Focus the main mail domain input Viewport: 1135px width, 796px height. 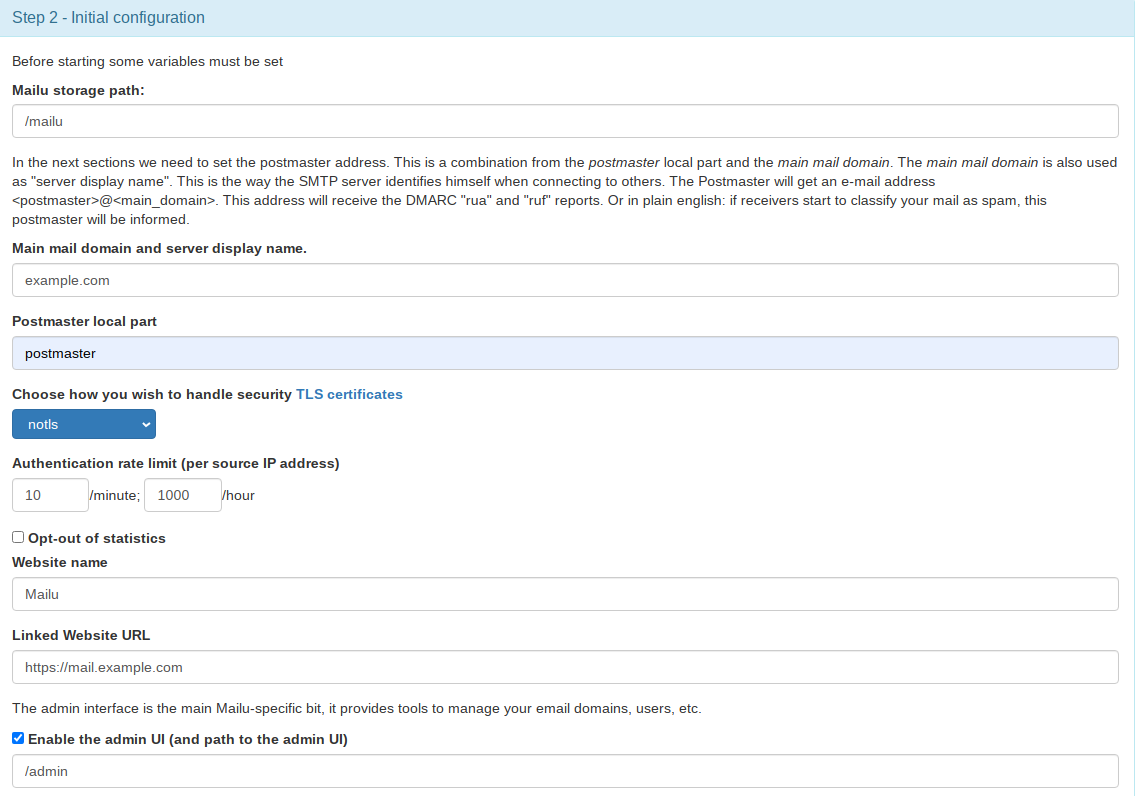[x=565, y=280]
